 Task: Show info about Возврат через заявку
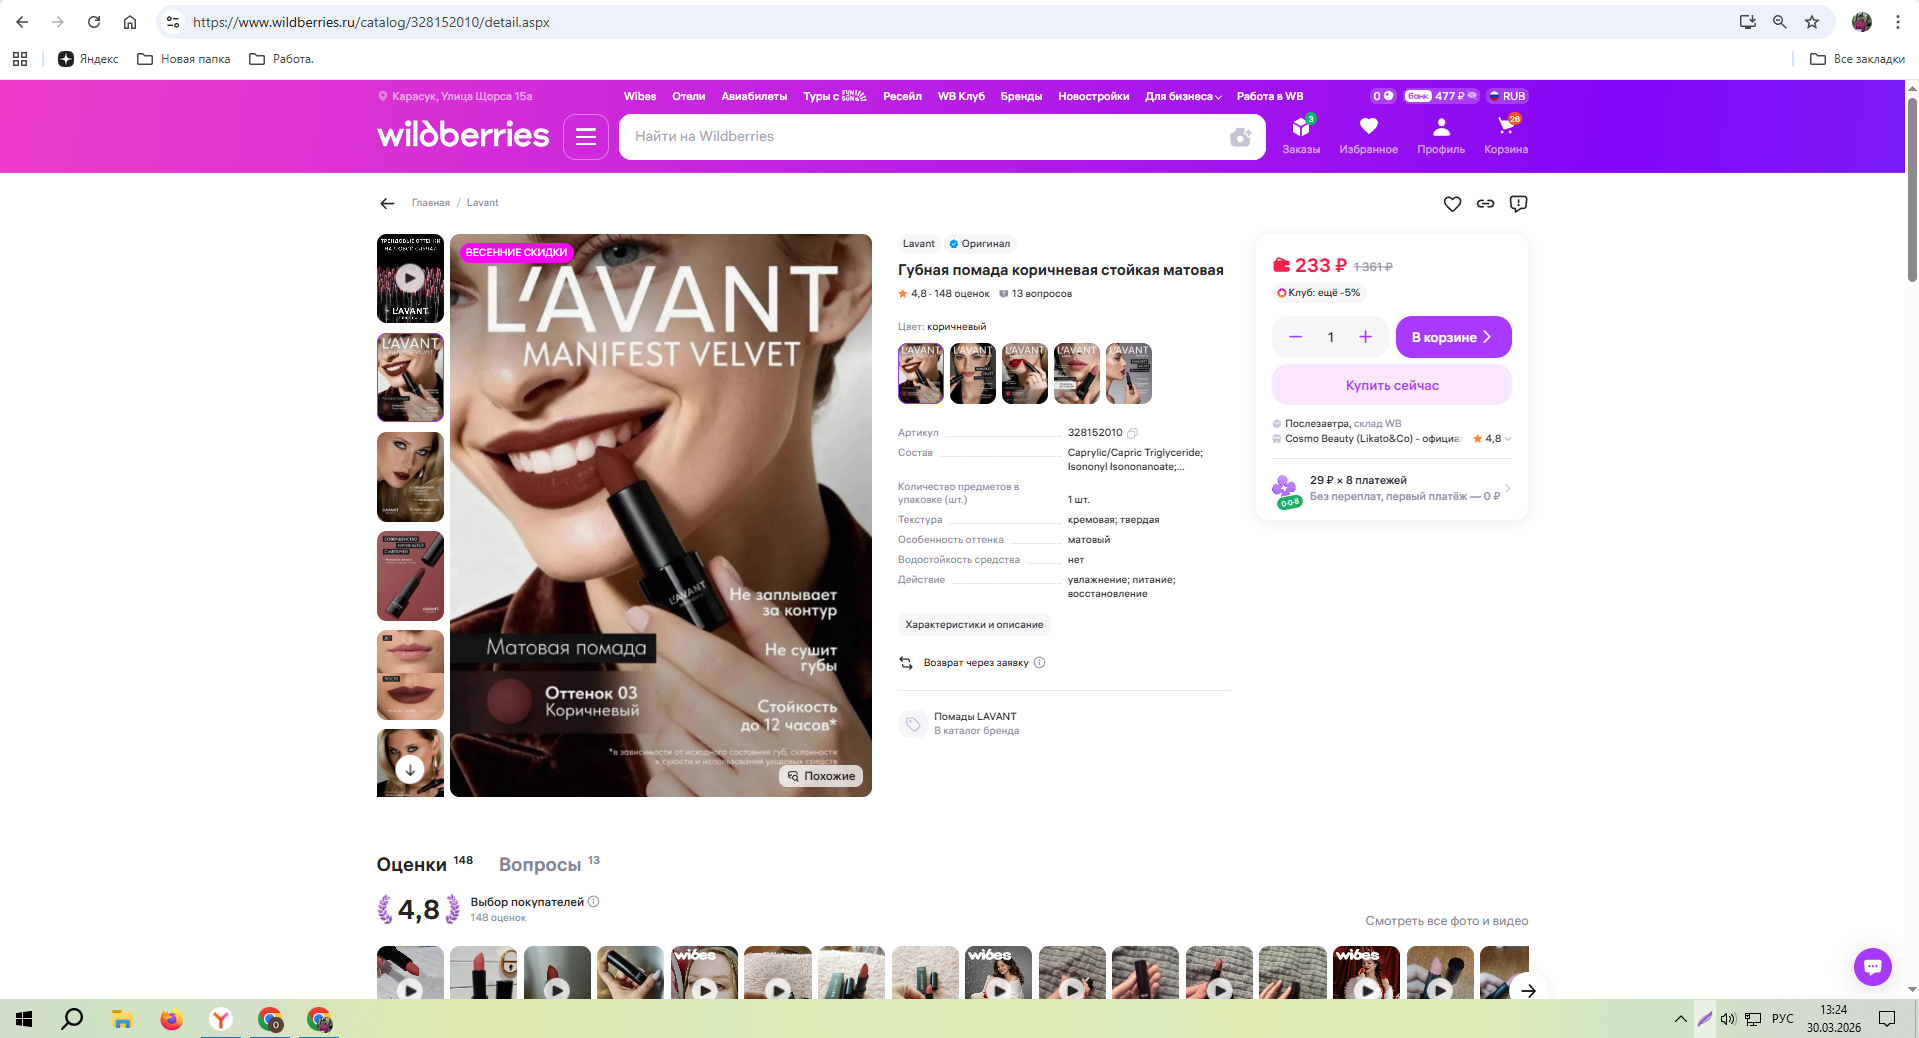pyautogui.click(x=1039, y=663)
